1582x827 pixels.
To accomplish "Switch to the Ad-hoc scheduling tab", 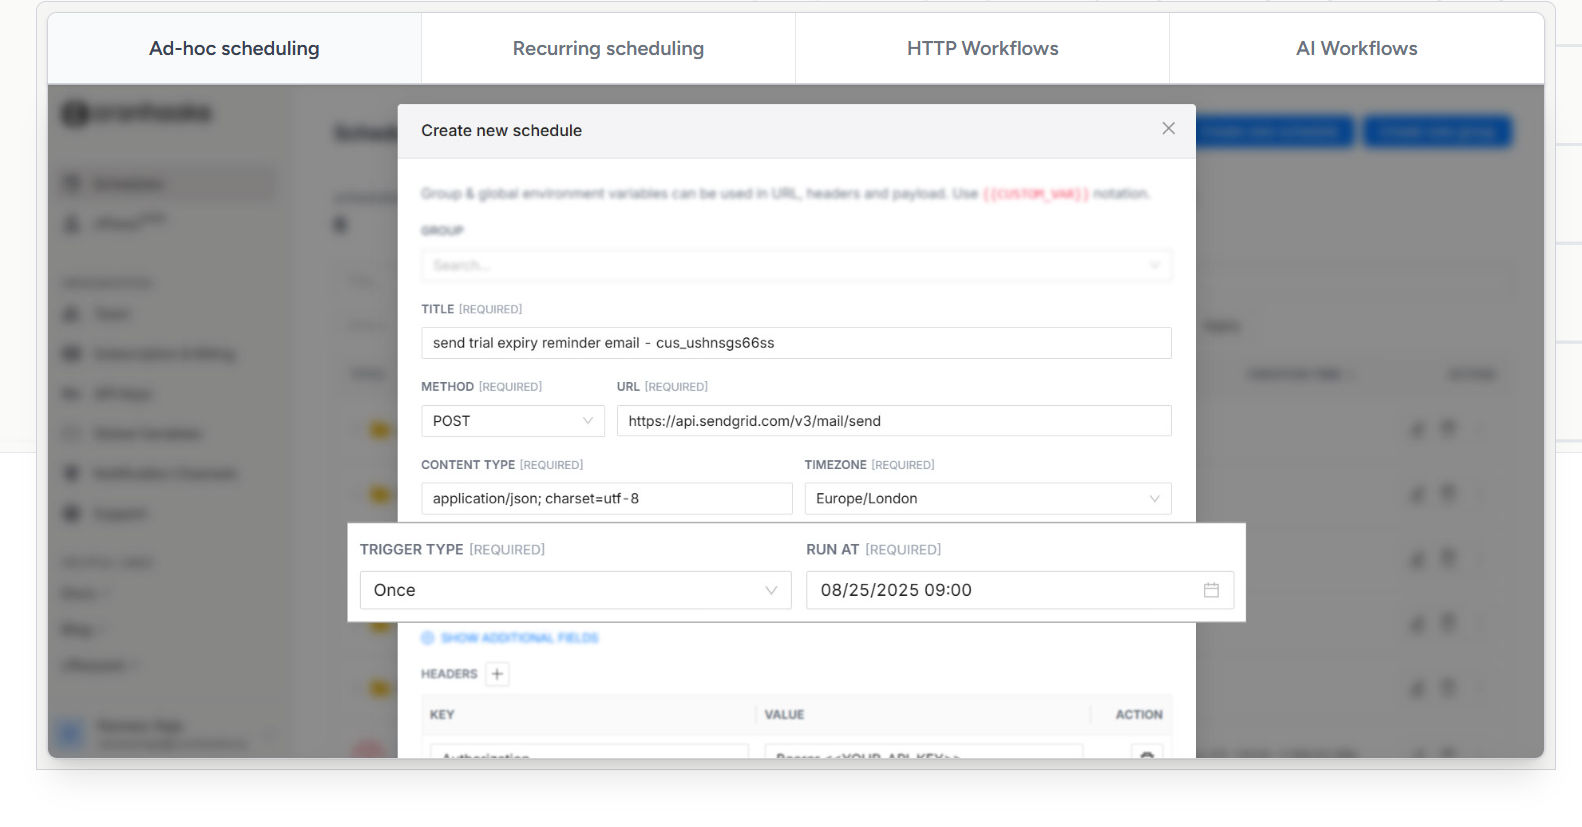I will point(234,48).
